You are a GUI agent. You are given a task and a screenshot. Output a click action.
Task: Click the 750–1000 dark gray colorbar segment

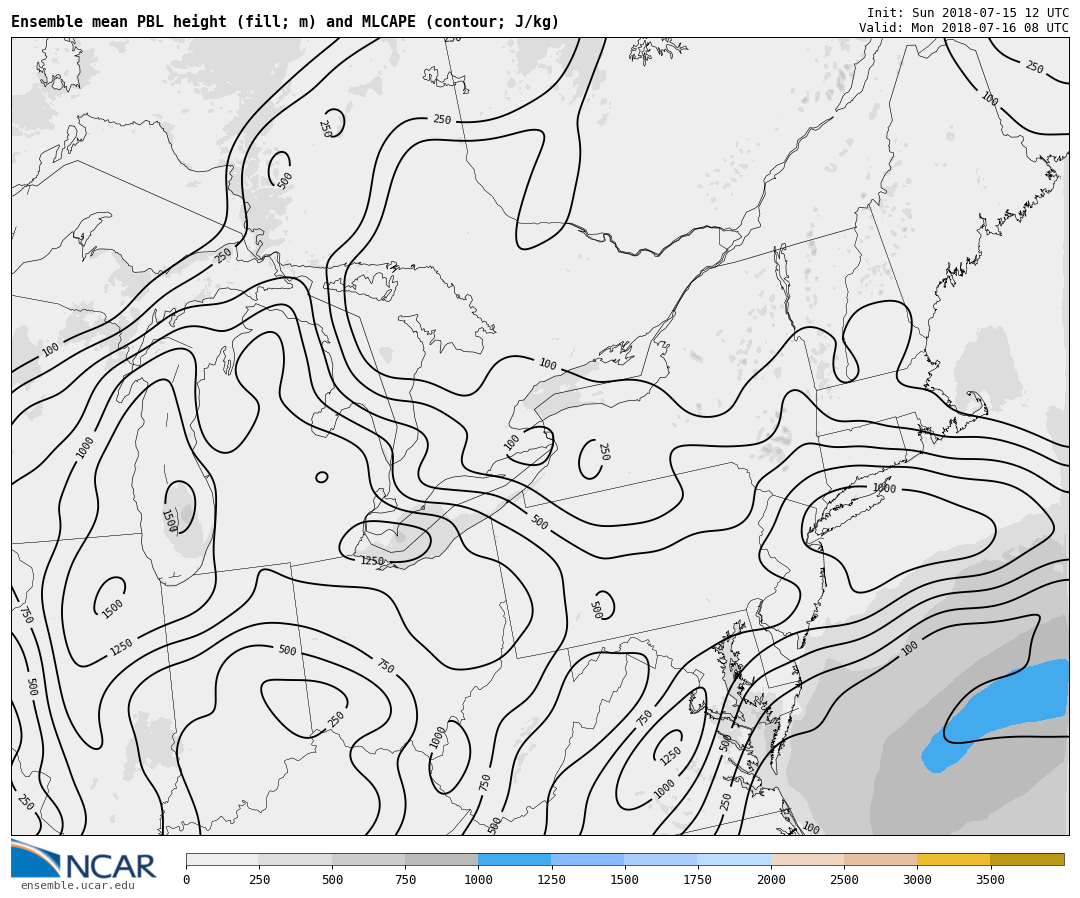[442, 859]
